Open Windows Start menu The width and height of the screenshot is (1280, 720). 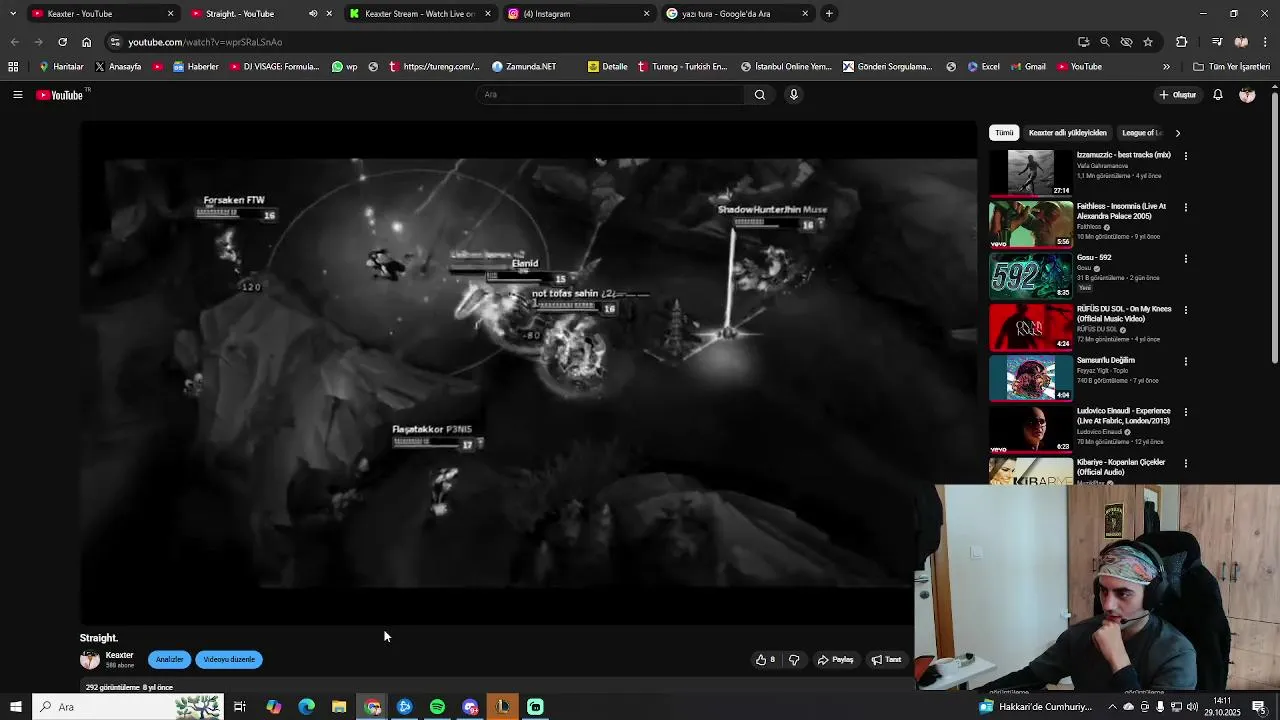point(17,707)
